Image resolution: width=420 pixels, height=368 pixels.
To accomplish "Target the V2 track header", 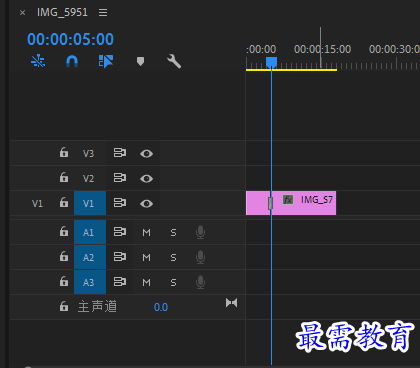I will [88, 178].
